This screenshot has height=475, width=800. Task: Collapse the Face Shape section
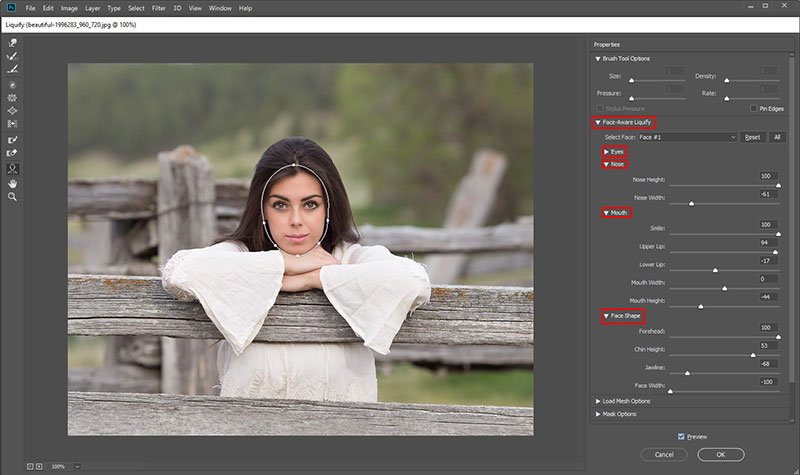point(606,316)
